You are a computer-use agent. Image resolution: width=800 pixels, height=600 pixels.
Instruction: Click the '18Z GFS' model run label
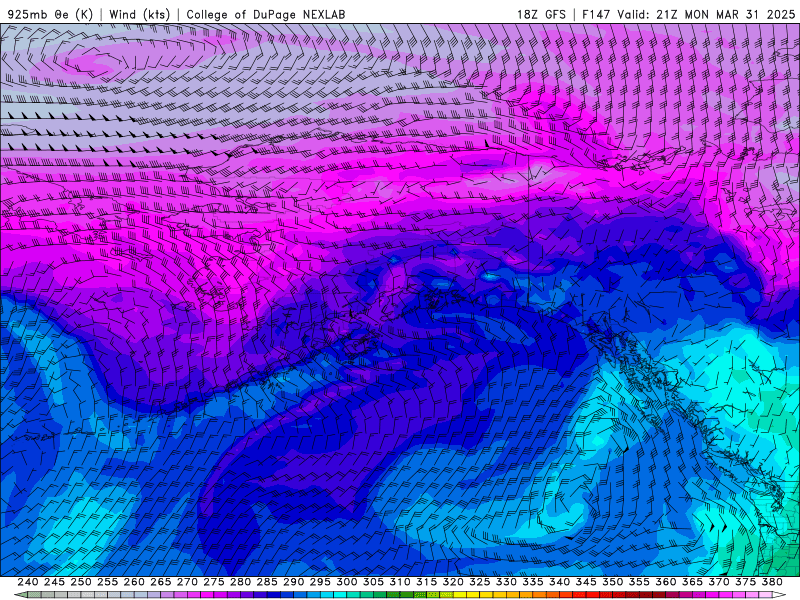pyautogui.click(x=541, y=14)
